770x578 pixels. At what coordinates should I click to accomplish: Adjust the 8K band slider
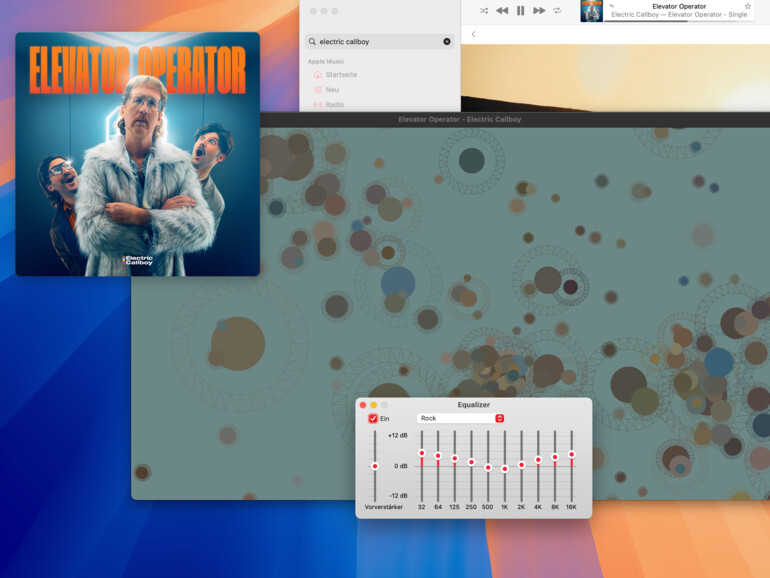(555, 457)
